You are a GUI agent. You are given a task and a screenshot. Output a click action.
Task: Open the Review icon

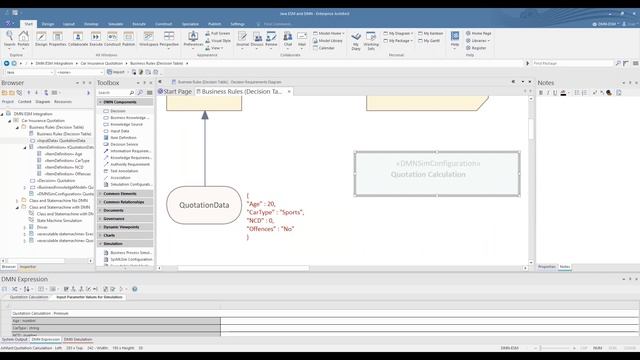click(271, 39)
